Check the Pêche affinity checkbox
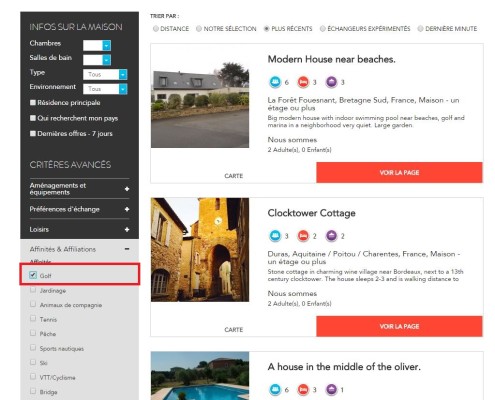The height and width of the screenshot is (400, 495). click(x=33, y=333)
